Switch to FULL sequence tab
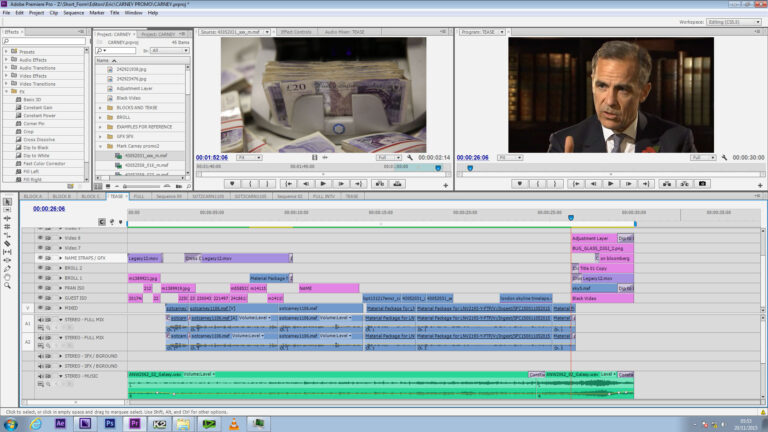The width and height of the screenshot is (768, 432). 139,196
